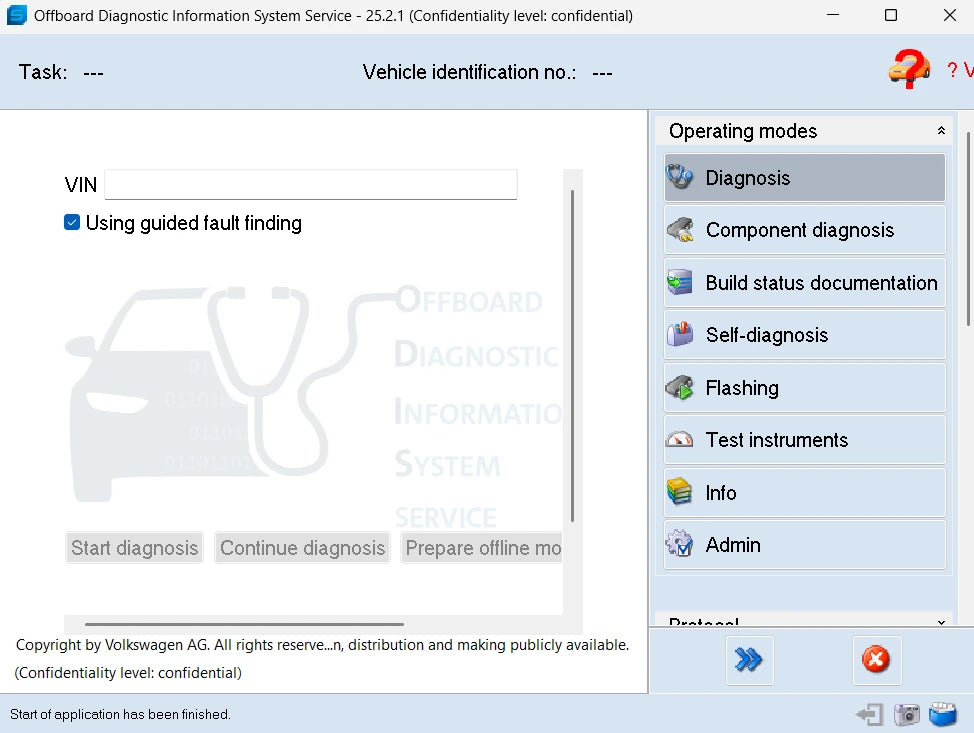Click the blue box icon in status bar

[x=943, y=714]
